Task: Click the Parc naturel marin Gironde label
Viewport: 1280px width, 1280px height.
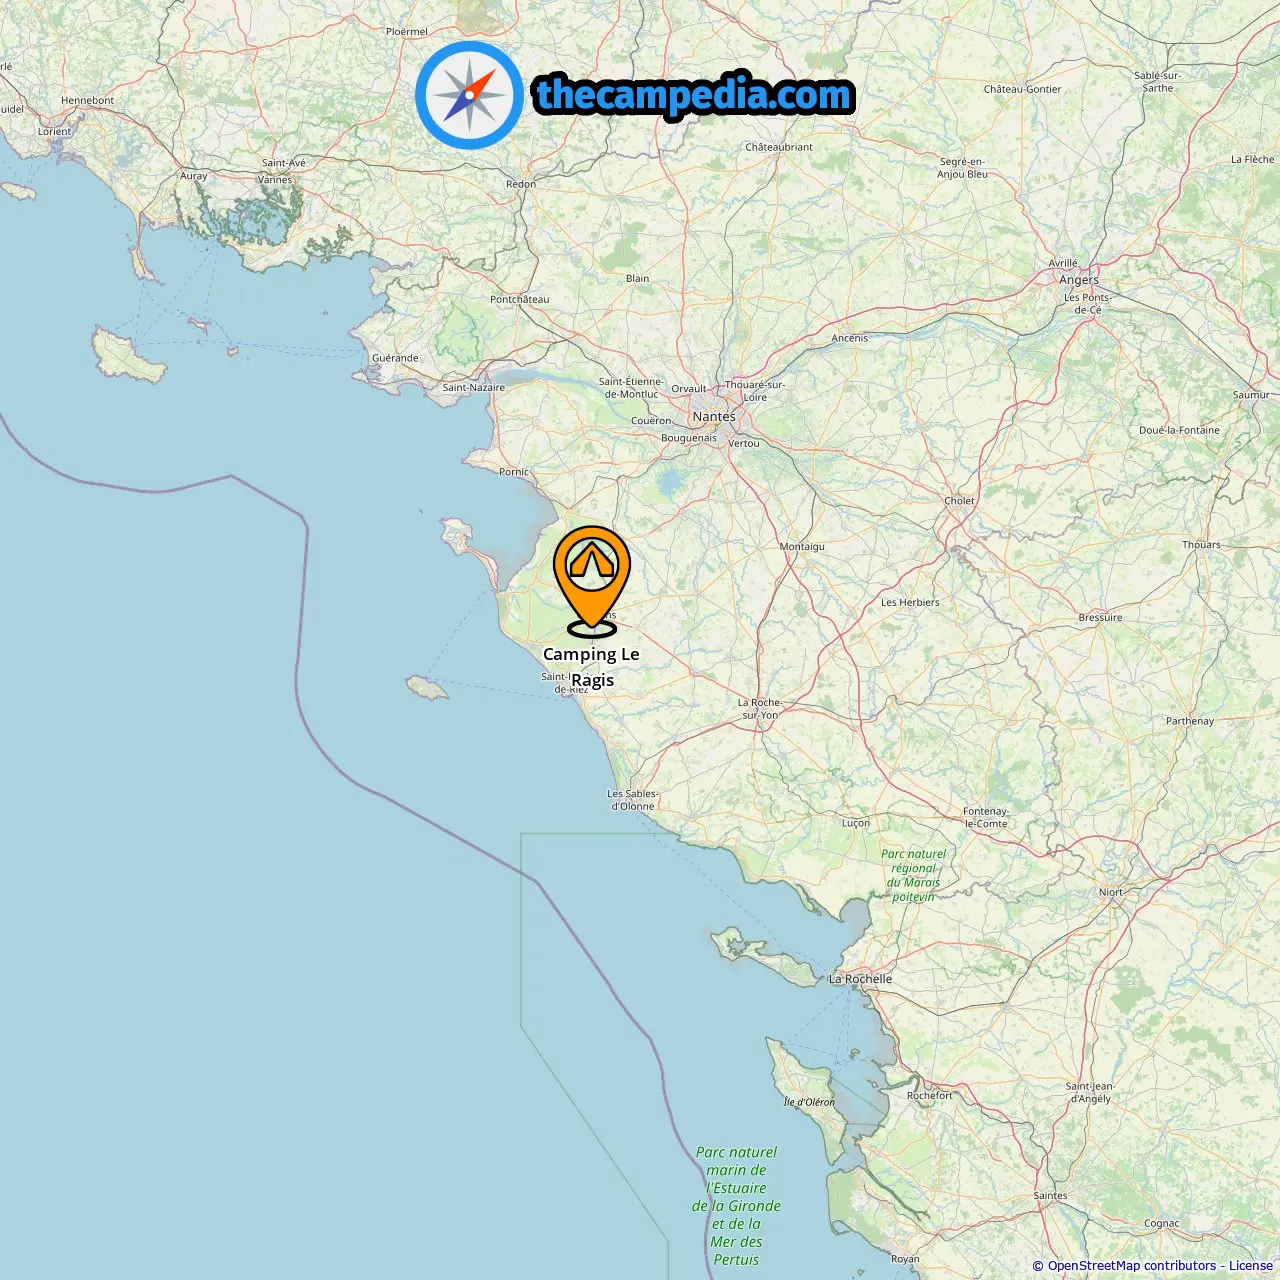Action: pyautogui.click(x=736, y=1206)
